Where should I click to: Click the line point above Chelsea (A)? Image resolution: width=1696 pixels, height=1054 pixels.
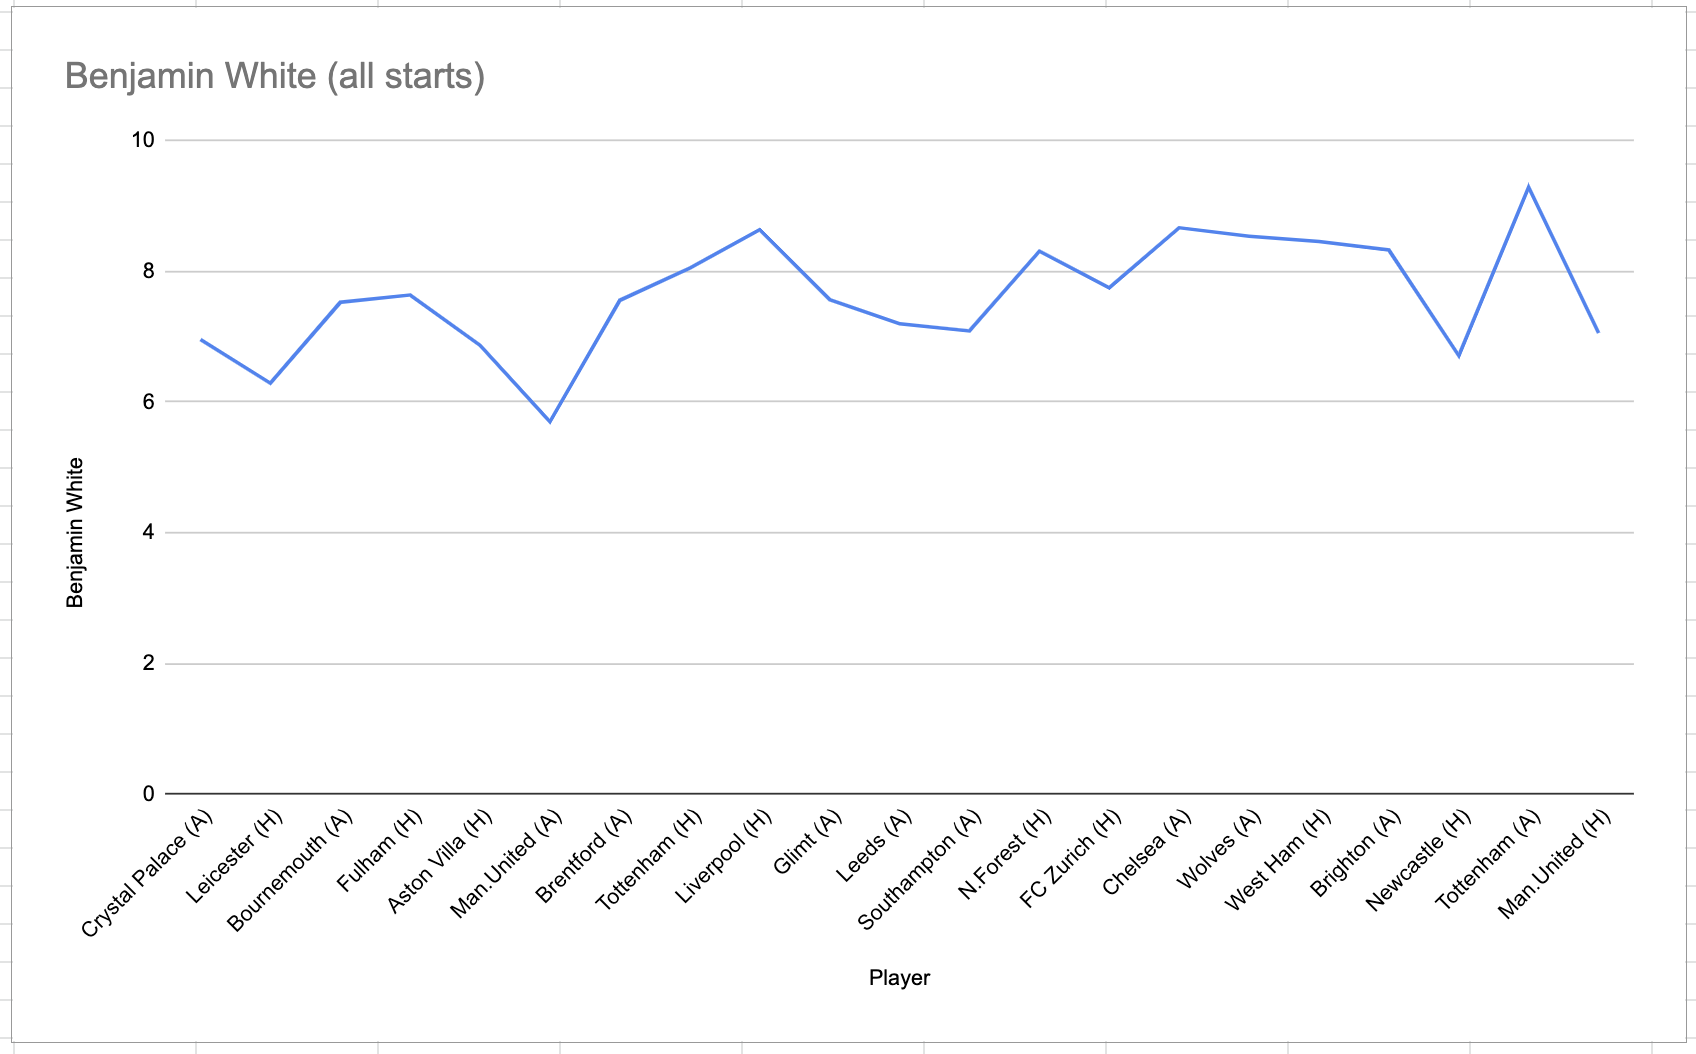1179,228
